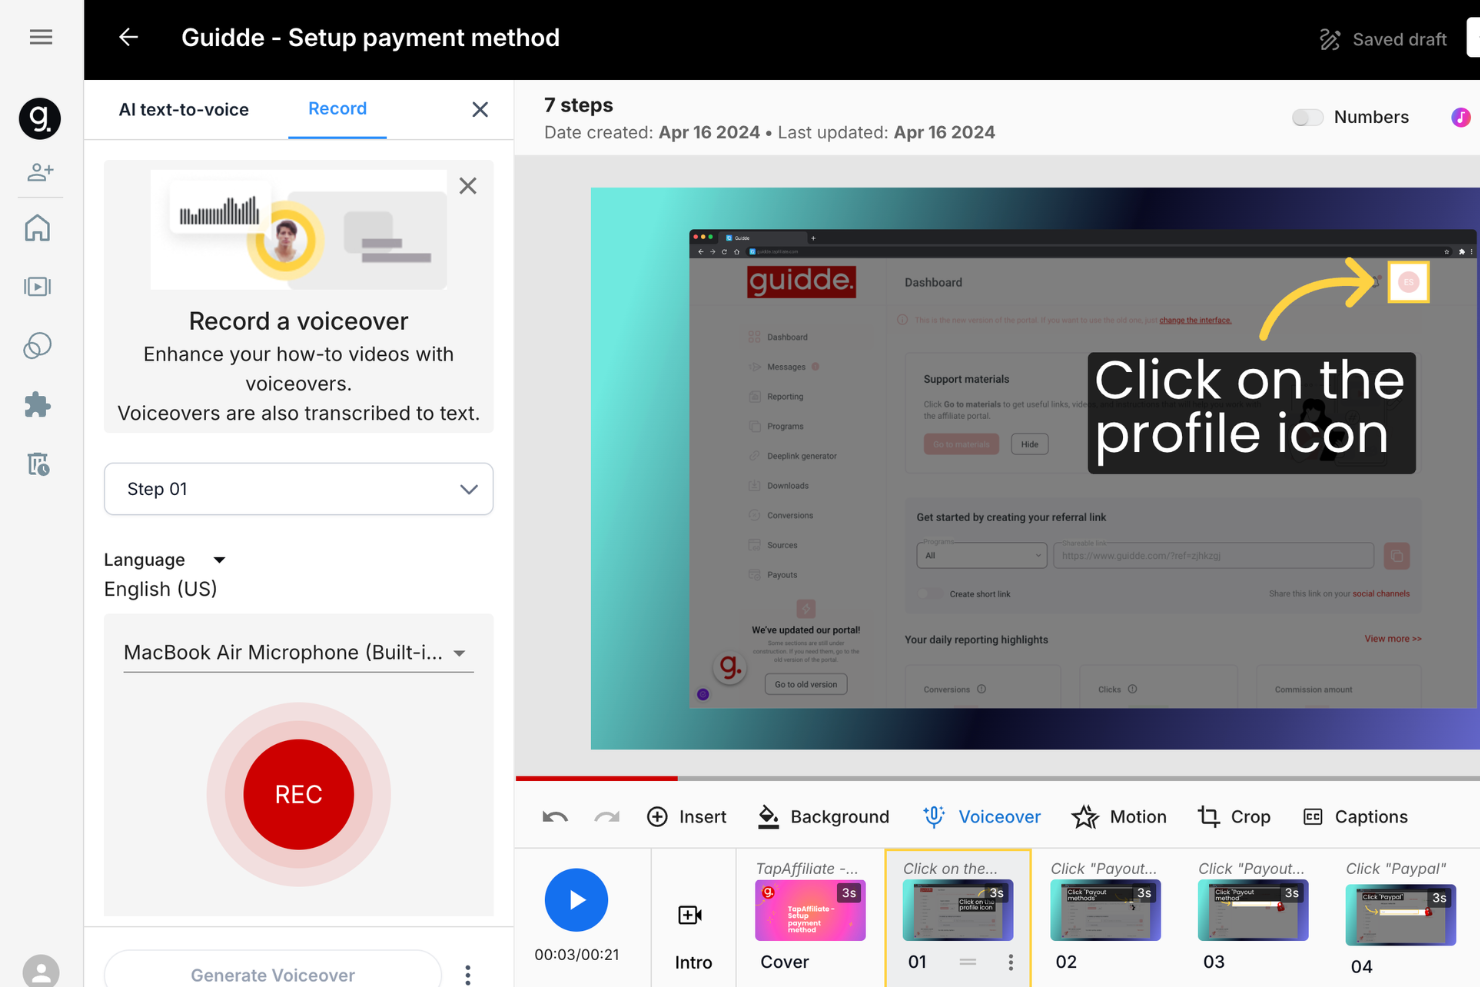The height and width of the screenshot is (987, 1480).
Task: Select the step 02 thumbnail in the timeline
Action: point(1105,909)
